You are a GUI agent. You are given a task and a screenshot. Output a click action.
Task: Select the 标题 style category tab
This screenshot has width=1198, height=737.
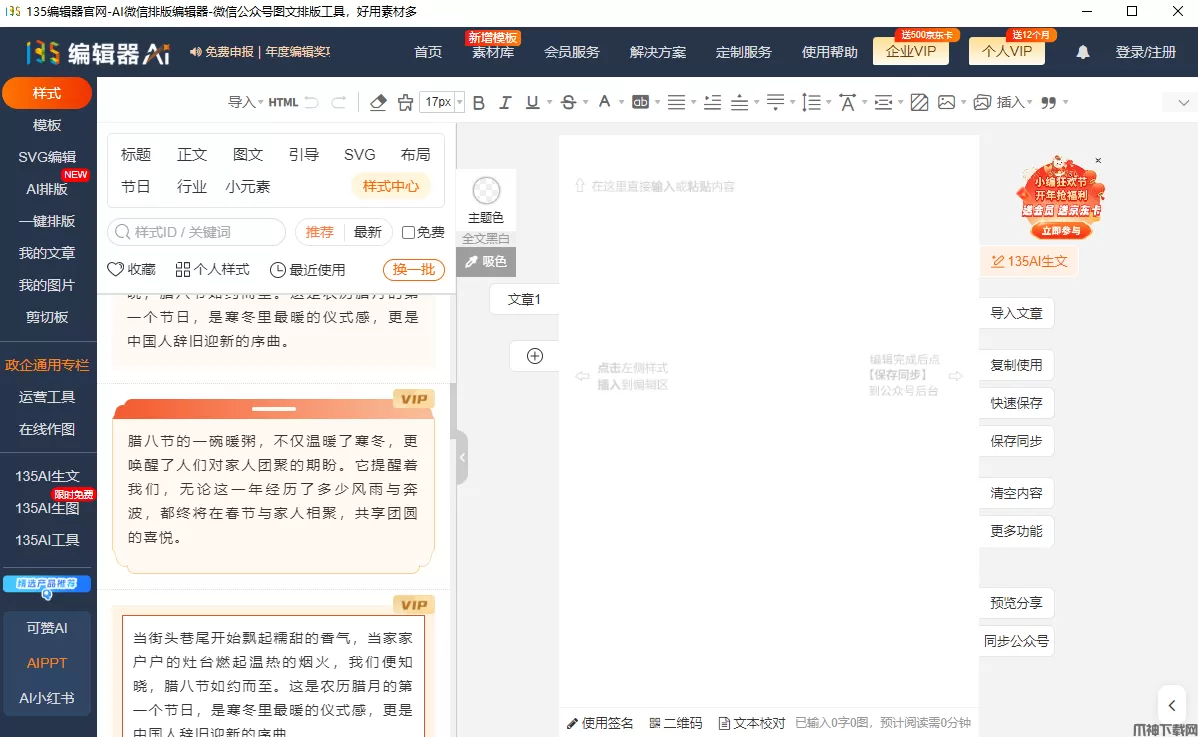pyautogui.click(x=136, y=154)
